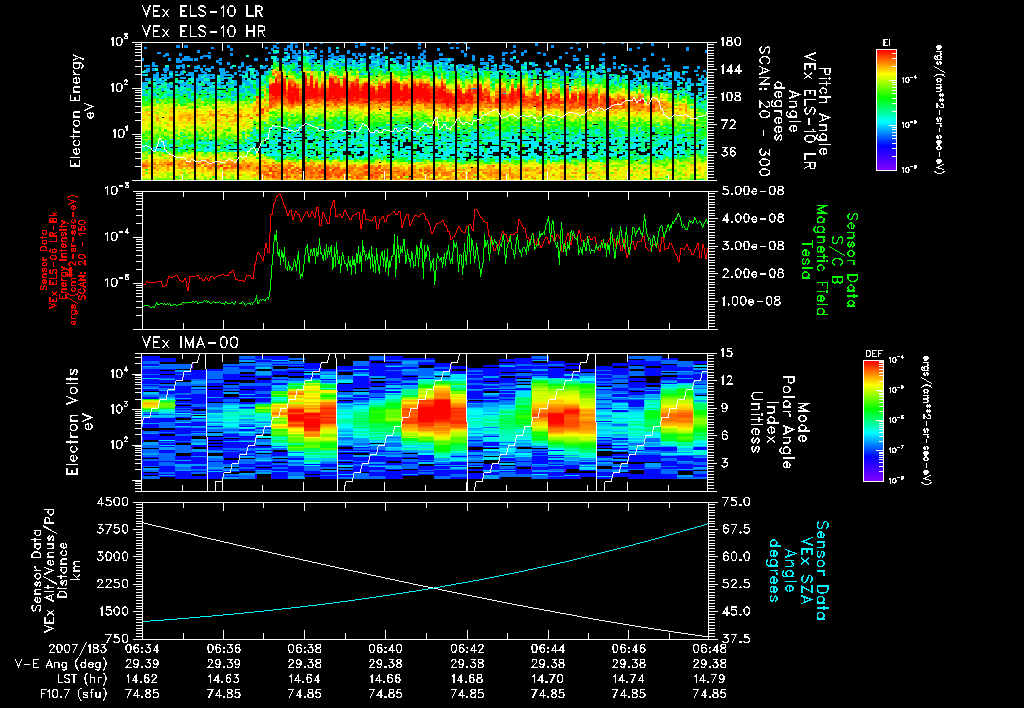Image resolution: width=1024 pixels, height=708 pixels.
Task: Click the 'Electron Energy eV' axis label
Action: pyautogui.click(x=83, y=111)
